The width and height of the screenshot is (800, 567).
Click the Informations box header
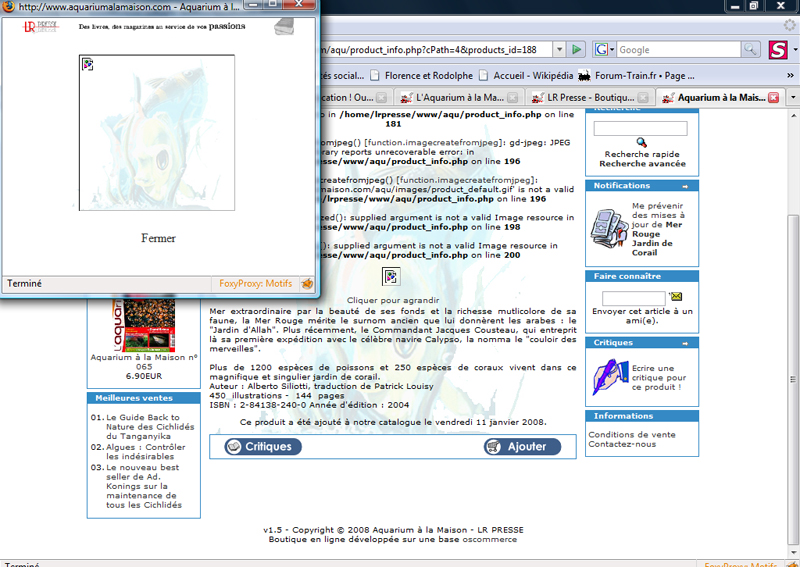pyautogui.click(x=642, y=416)
